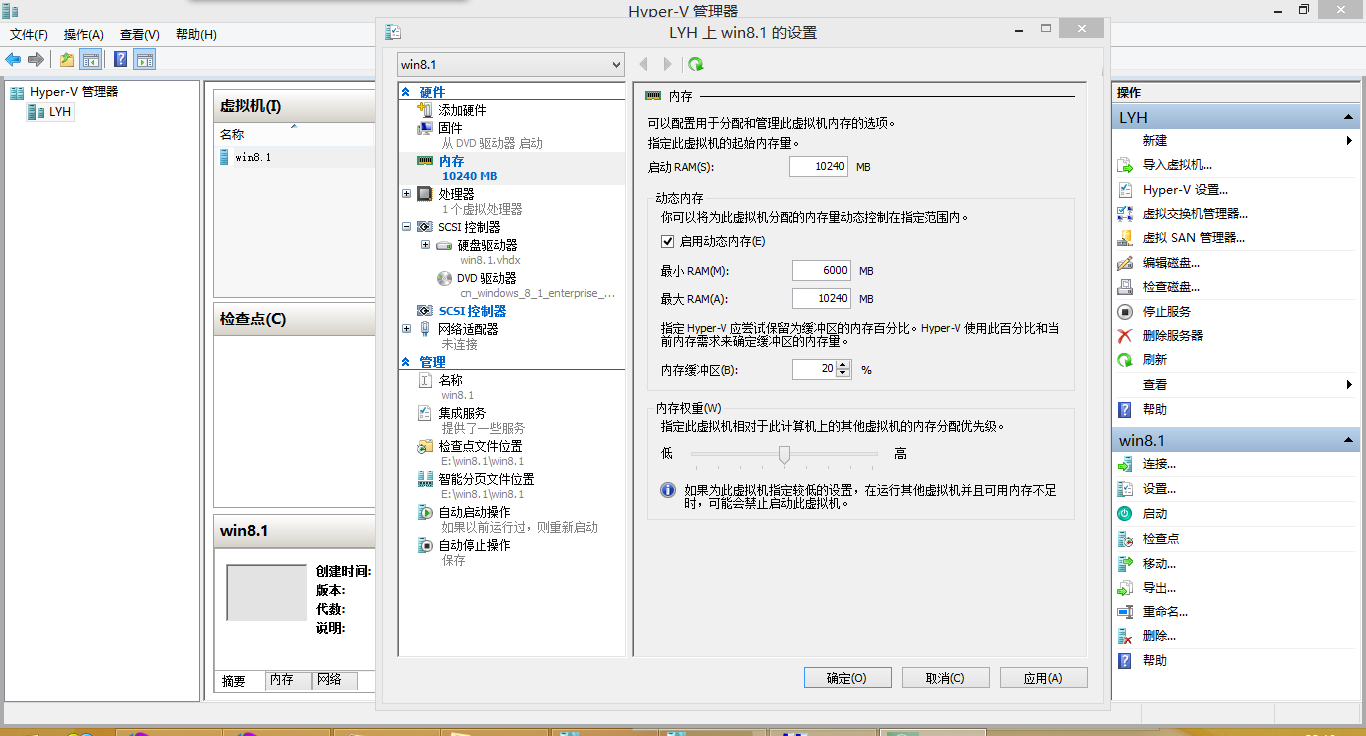Click the Up One Level folder toolbar icon
Viewport: 1366px width, 736px height.
66,60
